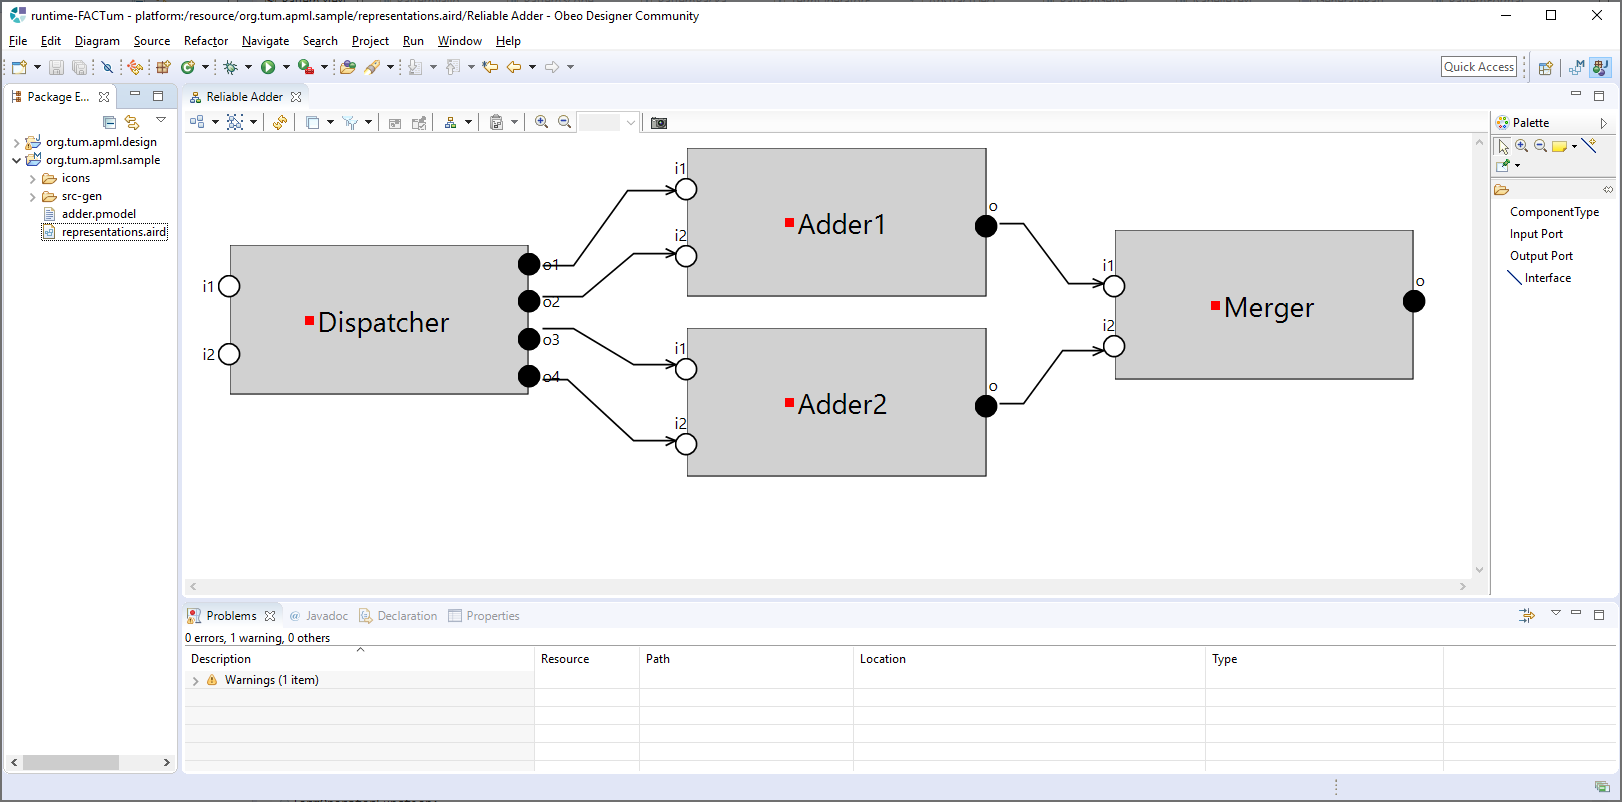Expand the src-gen folder
The image size is (1622, 802).
point(32,197)
